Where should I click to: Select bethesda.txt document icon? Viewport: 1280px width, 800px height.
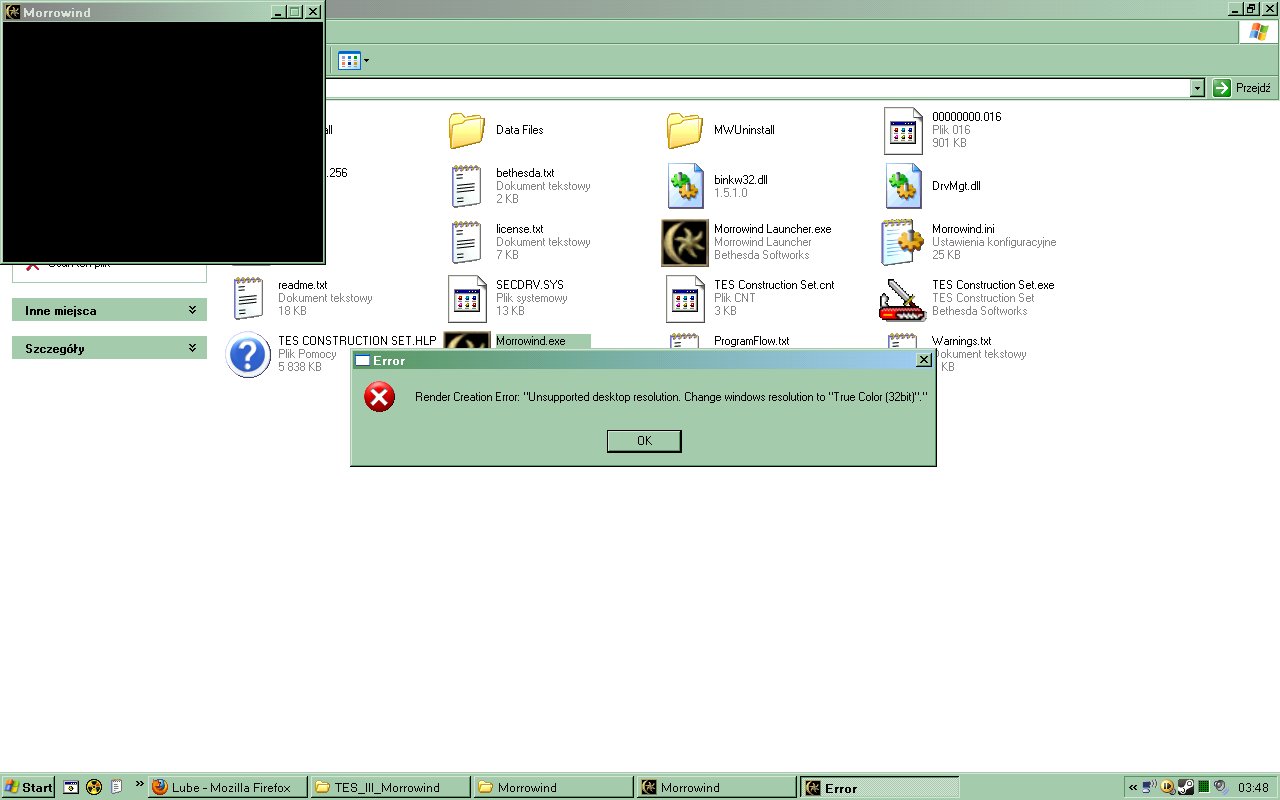click(x=466, y=186)
